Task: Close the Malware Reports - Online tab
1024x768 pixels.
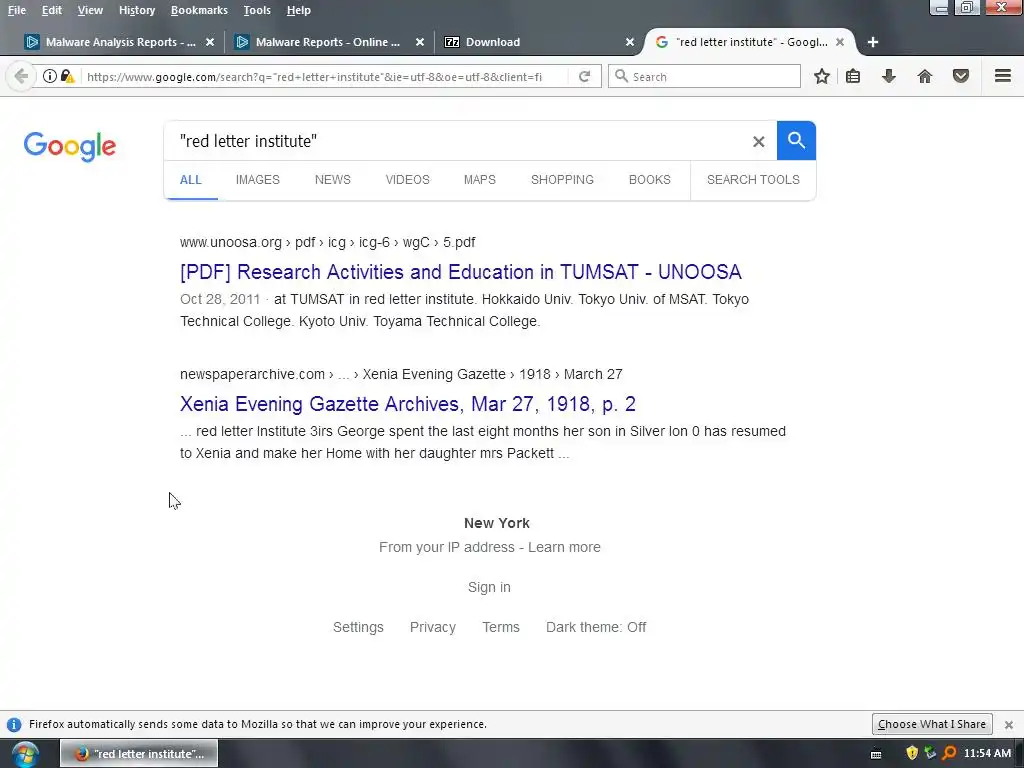Action: point(420,42)
